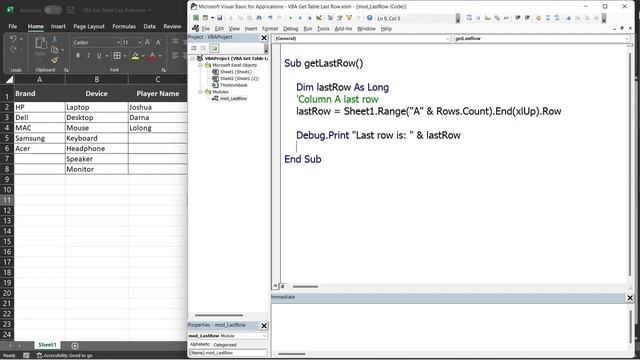Screen dimensions: 640x360
Task: Collapse the Modules folder node
Action: [200, 92]
